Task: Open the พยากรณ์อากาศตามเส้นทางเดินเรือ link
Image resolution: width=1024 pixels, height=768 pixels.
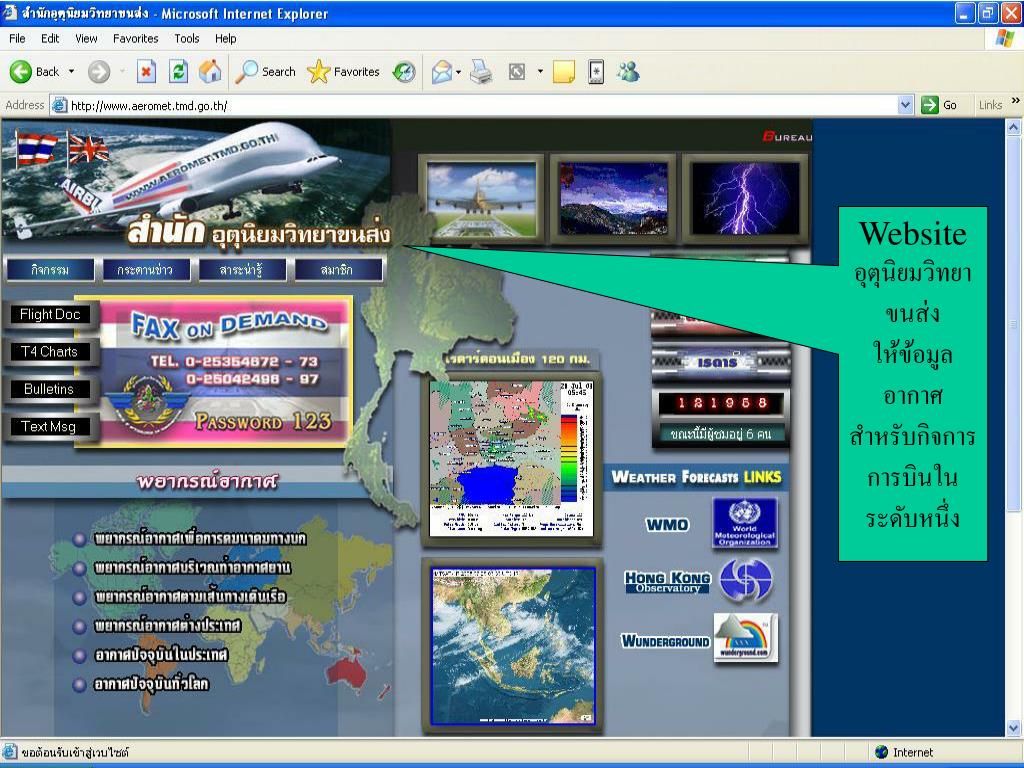Action: (190, 597)
